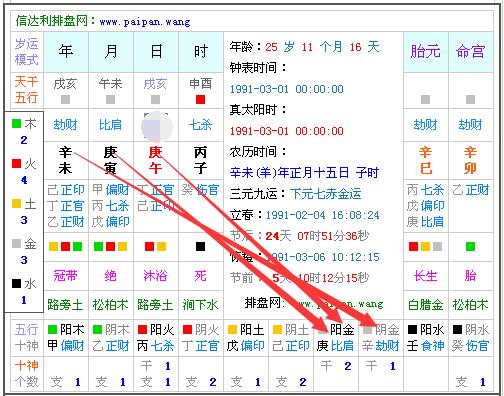Click the black 水 water element square
504x396 pixels.
click(16, 283)
